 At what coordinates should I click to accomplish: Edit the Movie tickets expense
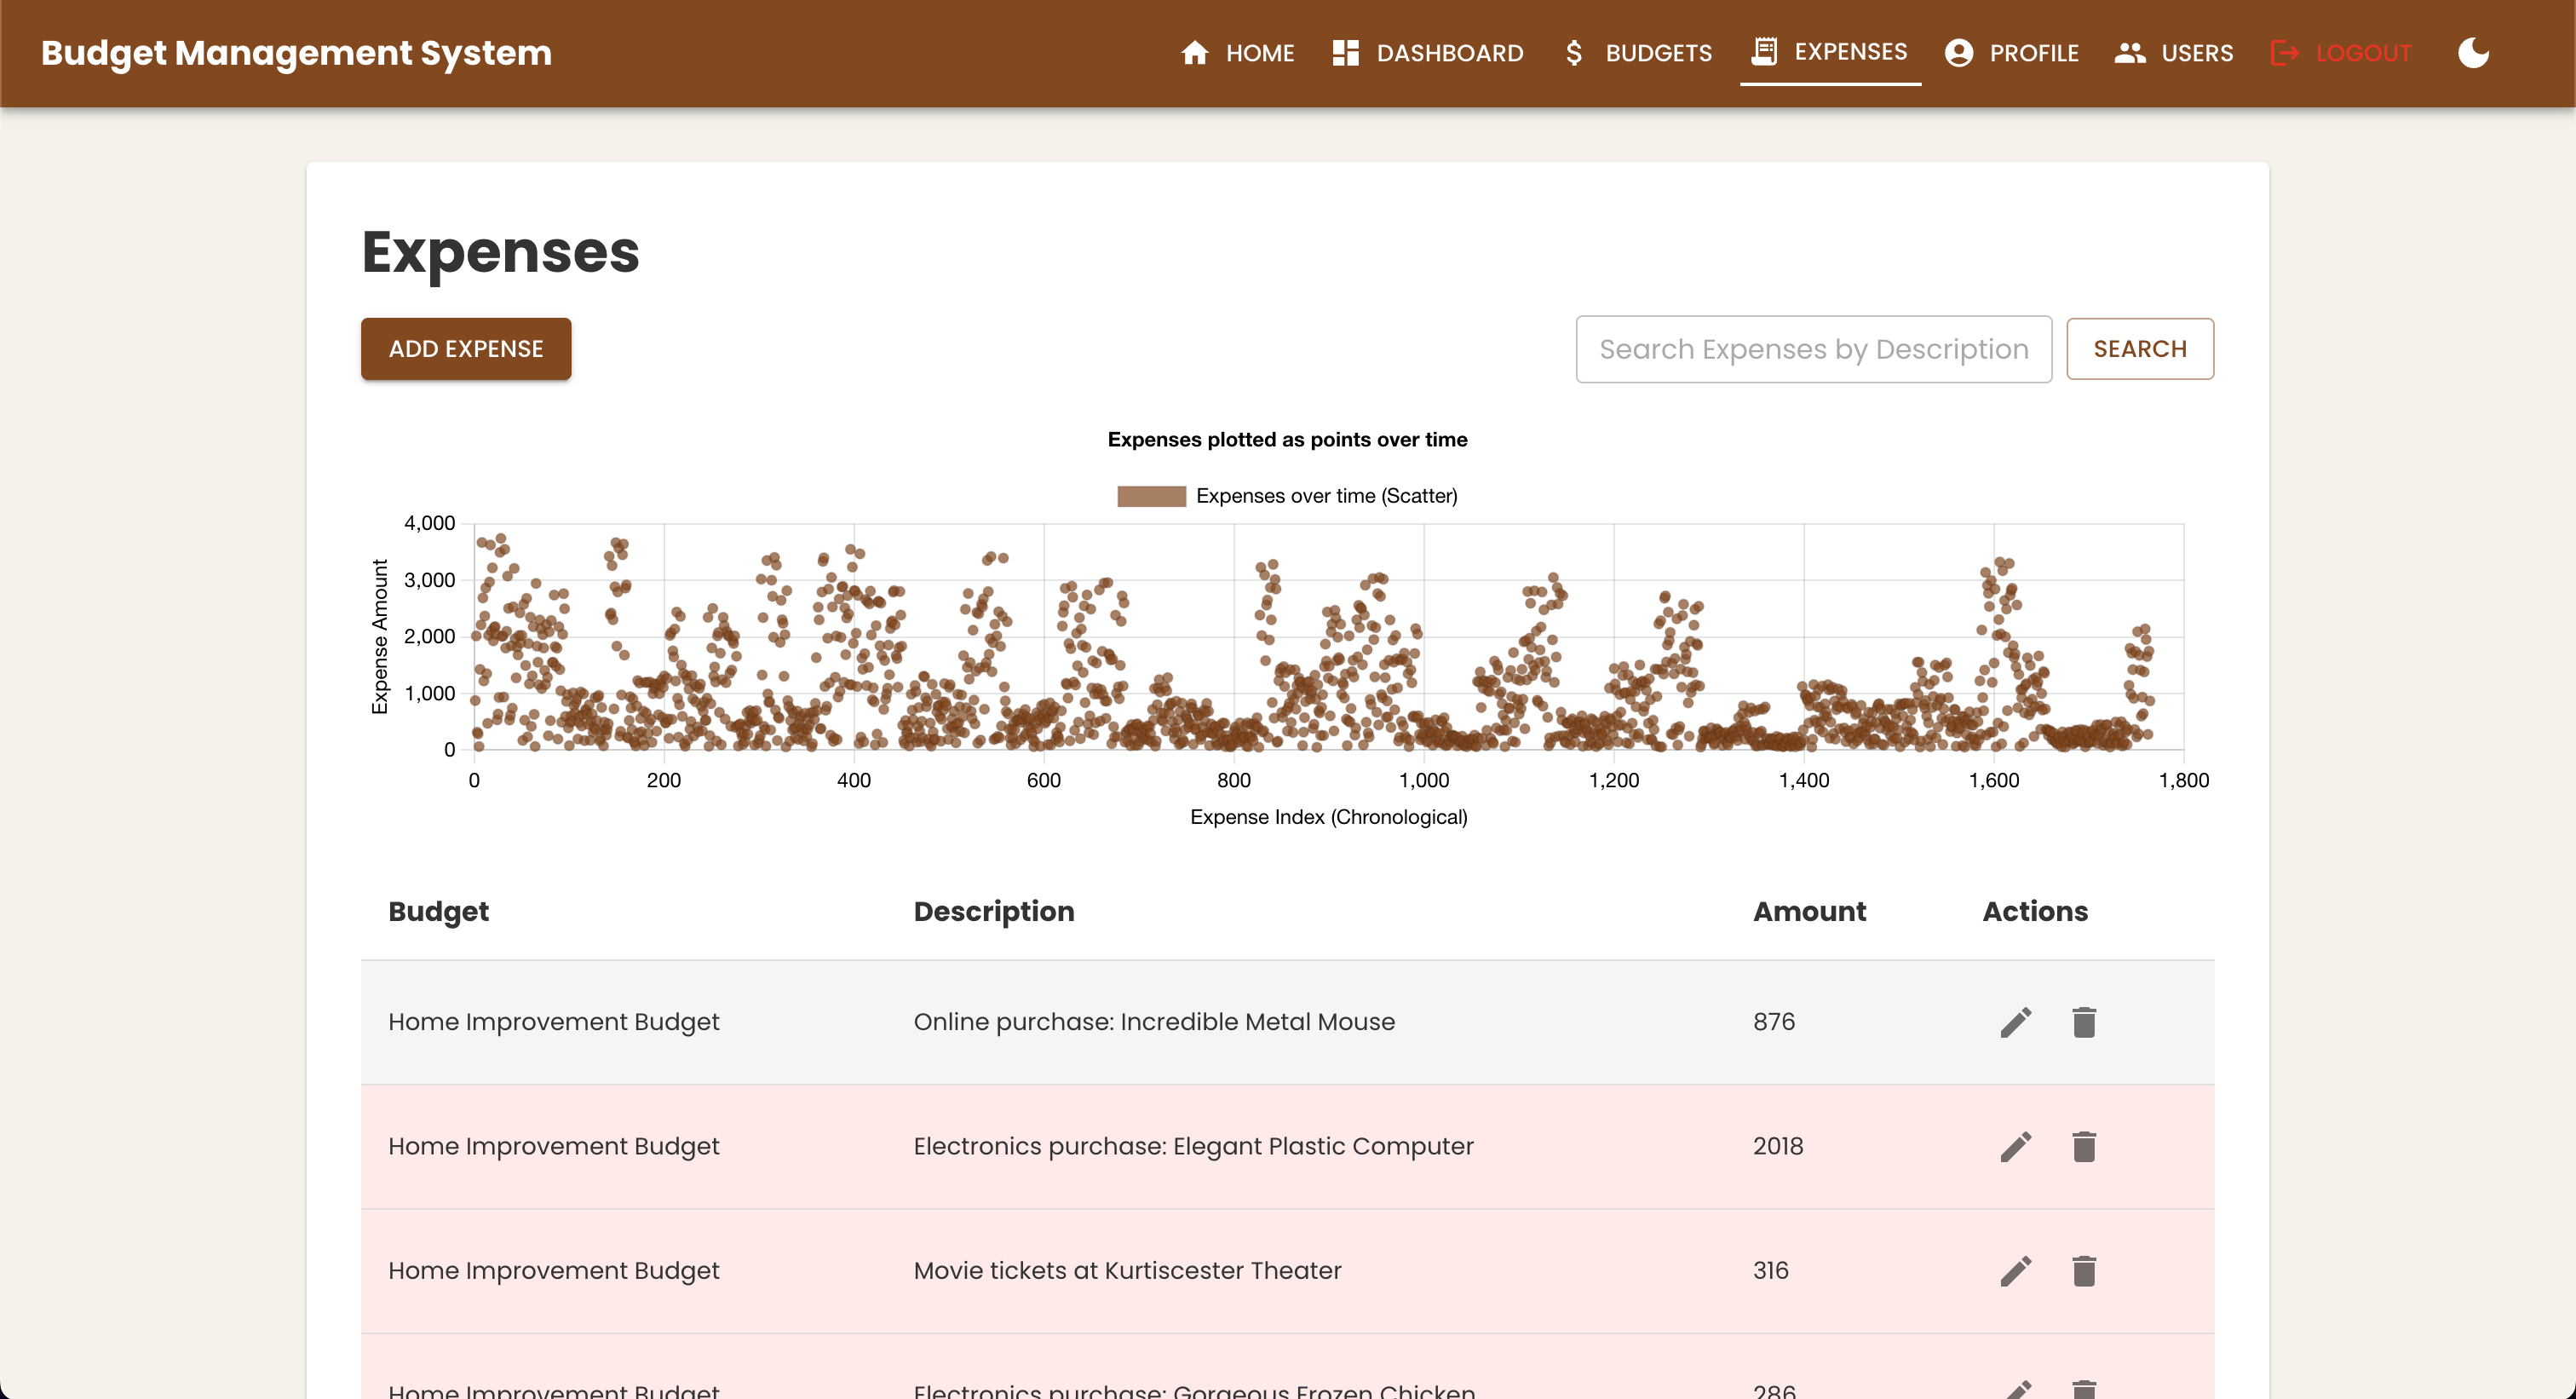tap(2016, 1271)
